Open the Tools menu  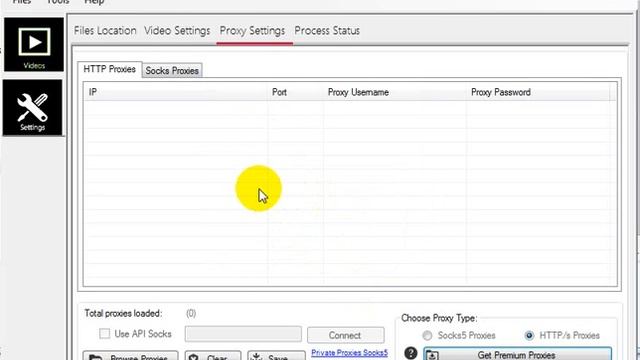pyautogui.click(x=58, y=2)
